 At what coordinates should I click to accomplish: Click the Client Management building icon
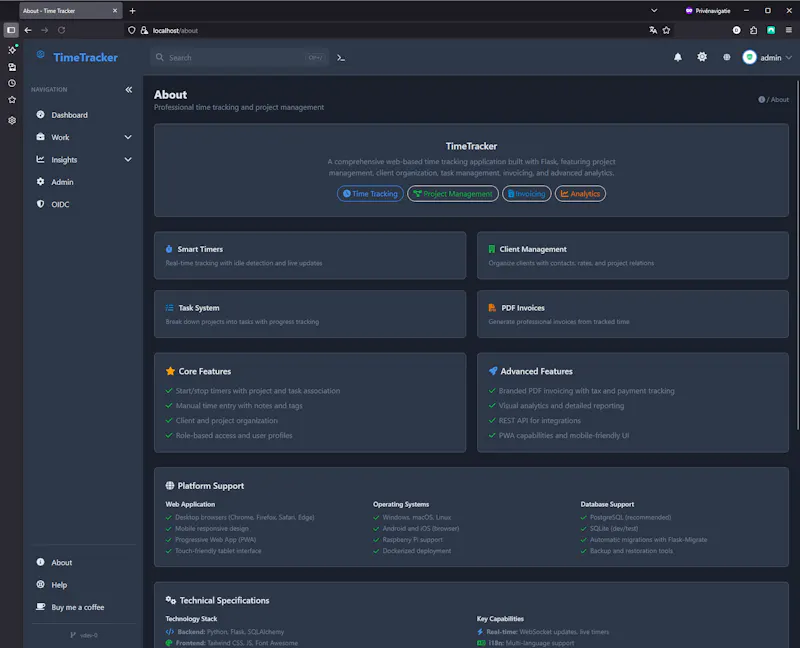pyautogui.click(x=491, y=249)
